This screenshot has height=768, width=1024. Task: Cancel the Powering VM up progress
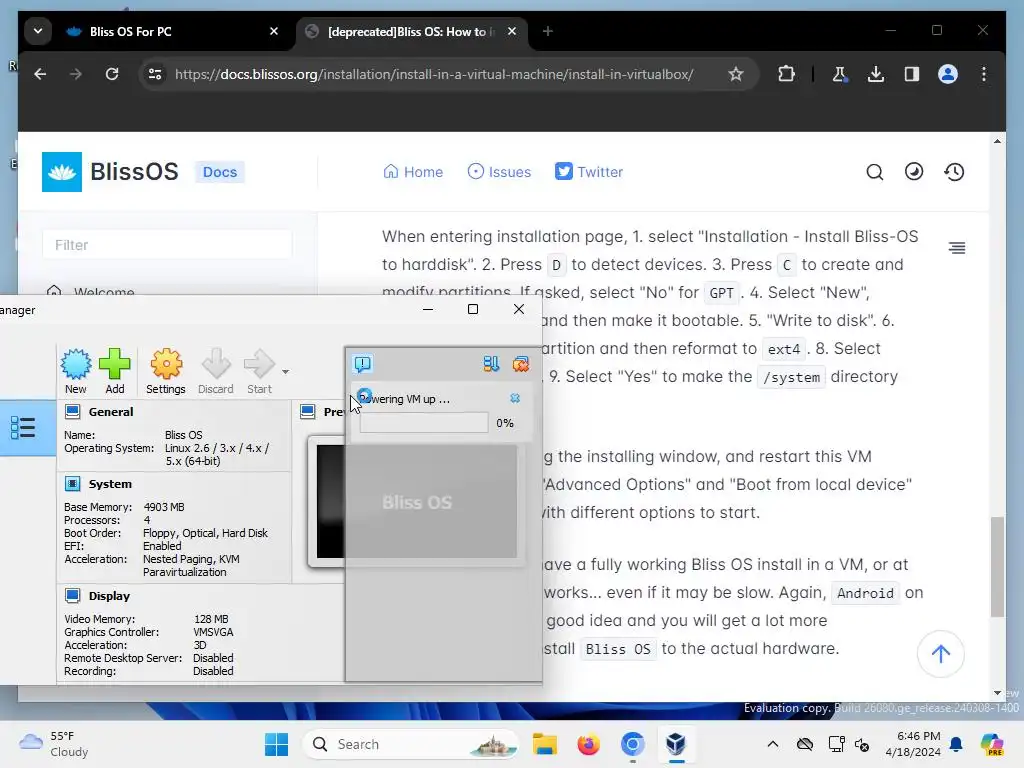point(515,398)
